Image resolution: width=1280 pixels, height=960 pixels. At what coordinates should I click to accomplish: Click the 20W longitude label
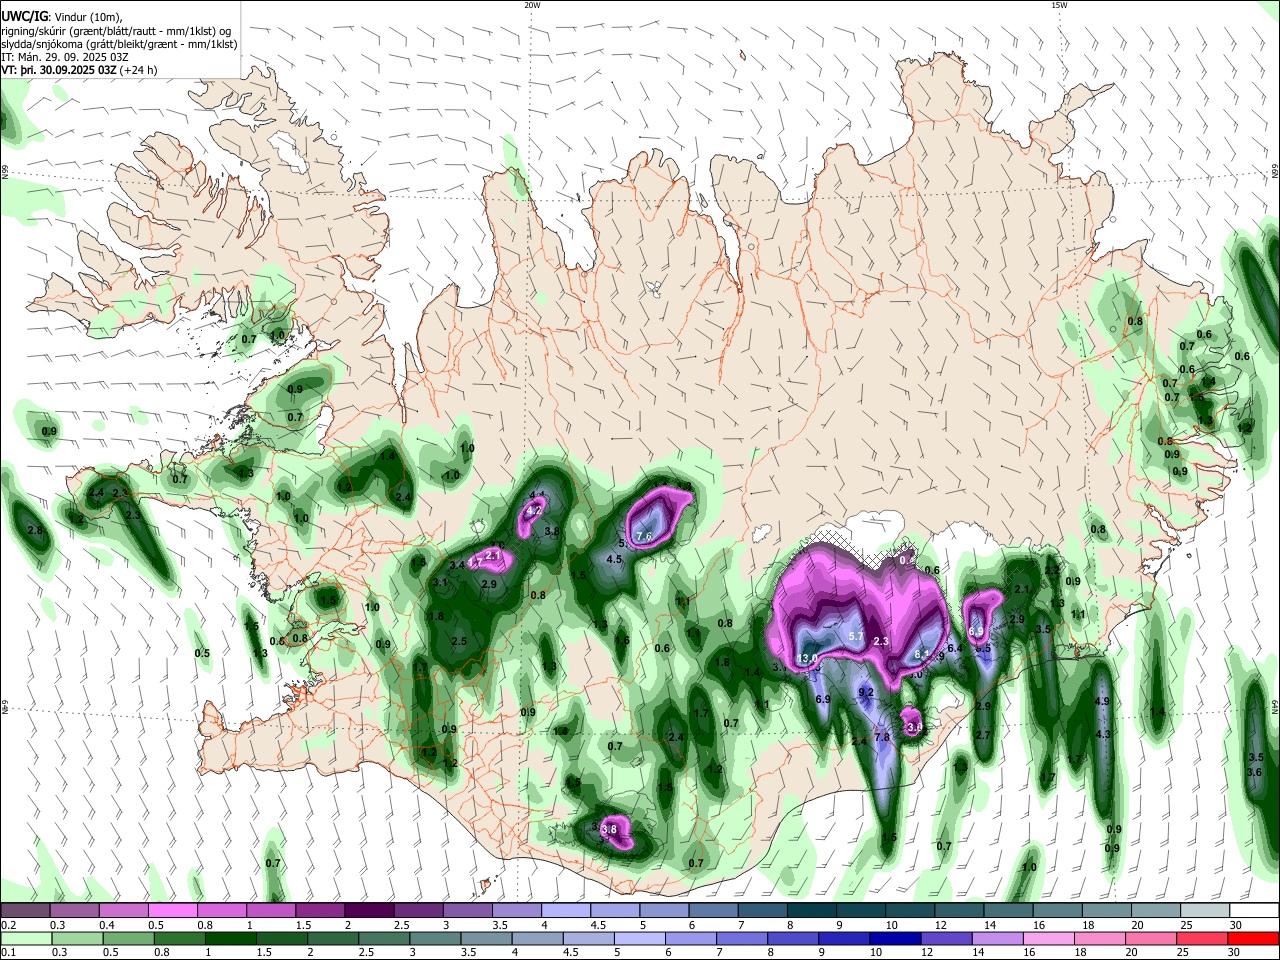pos(532,4)
